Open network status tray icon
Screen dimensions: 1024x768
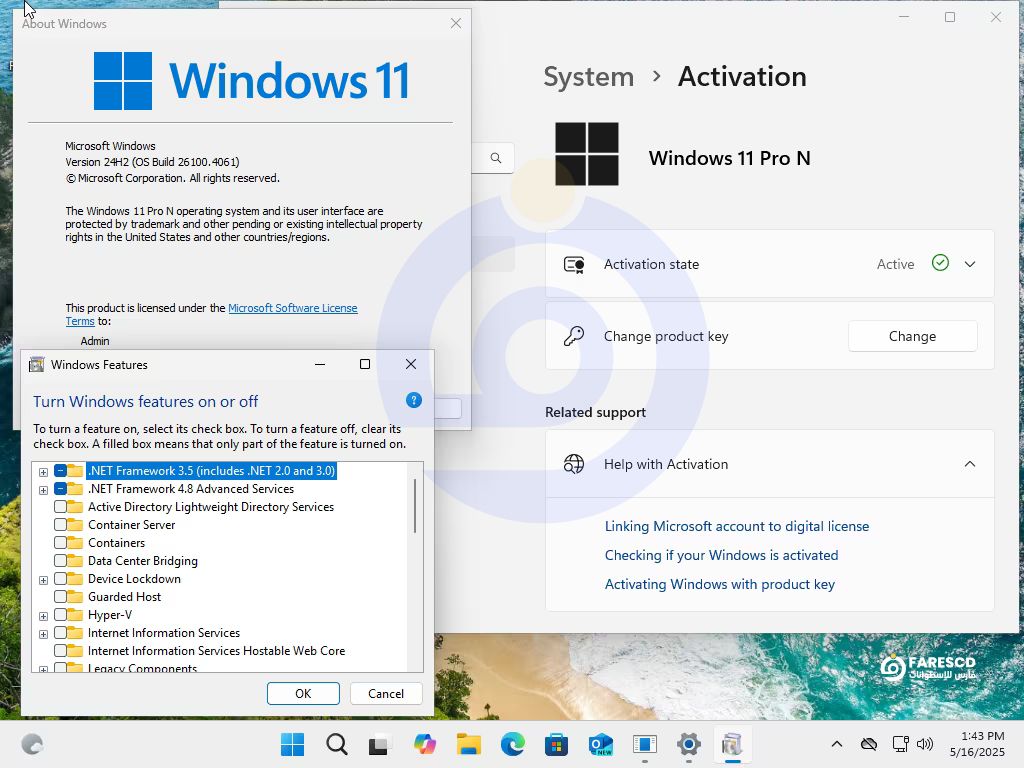[x=901, y=744]
